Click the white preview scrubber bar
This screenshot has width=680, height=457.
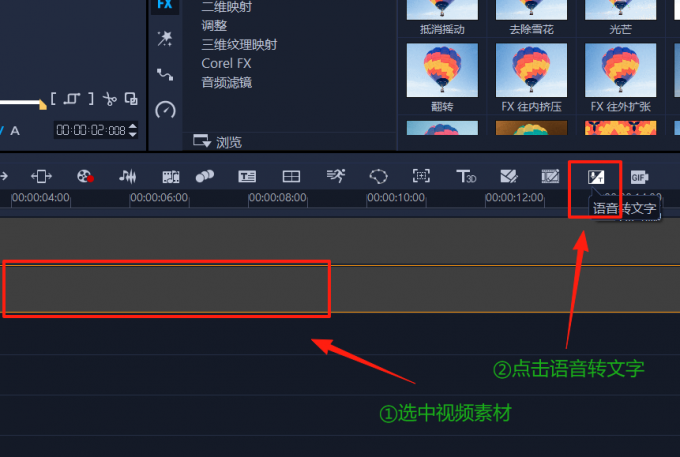20,102
